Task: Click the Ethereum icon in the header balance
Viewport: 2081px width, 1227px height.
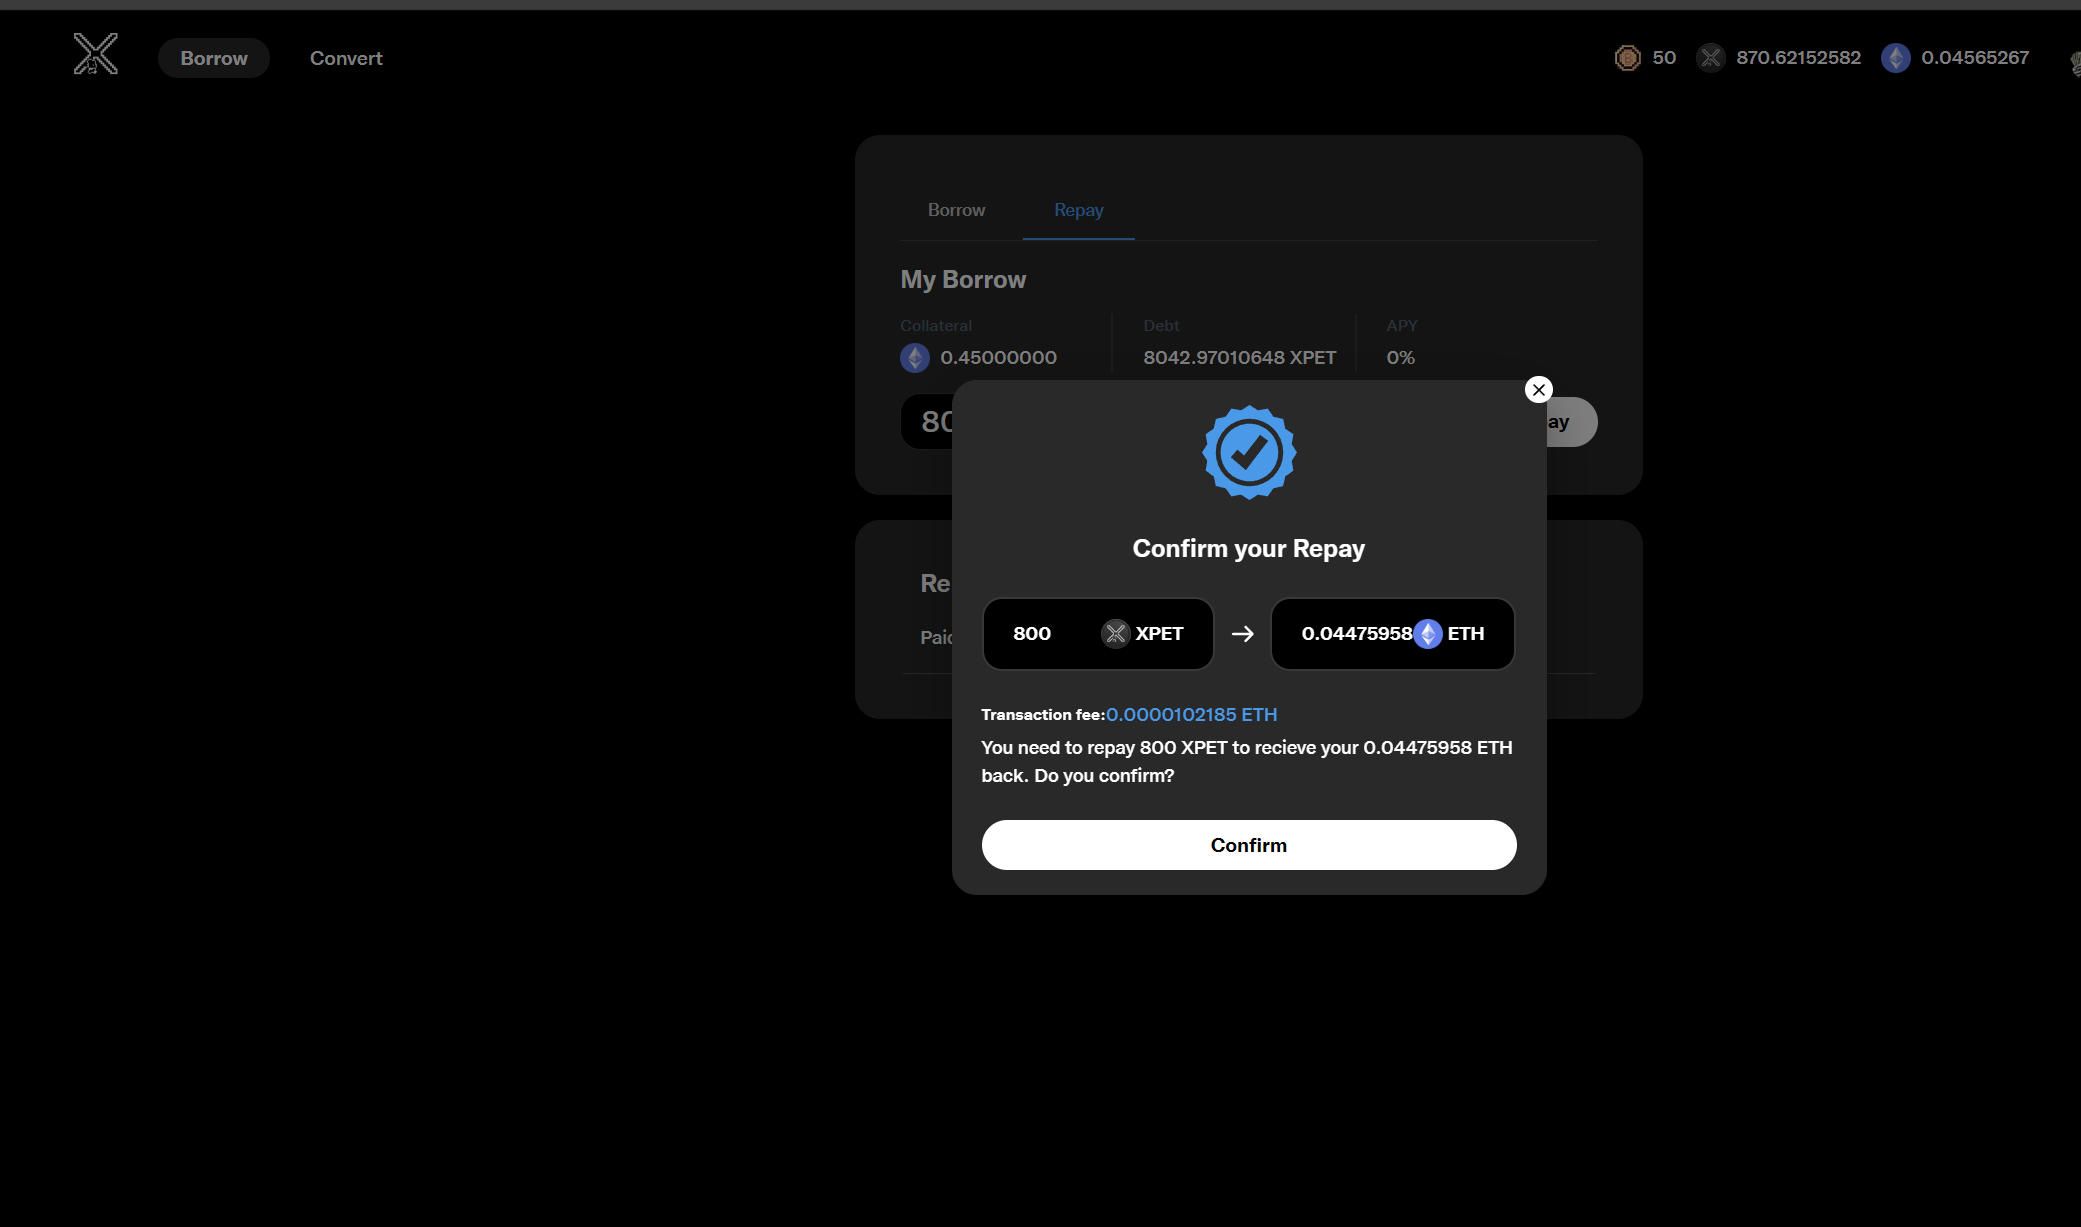Action: pos(1895,58)
